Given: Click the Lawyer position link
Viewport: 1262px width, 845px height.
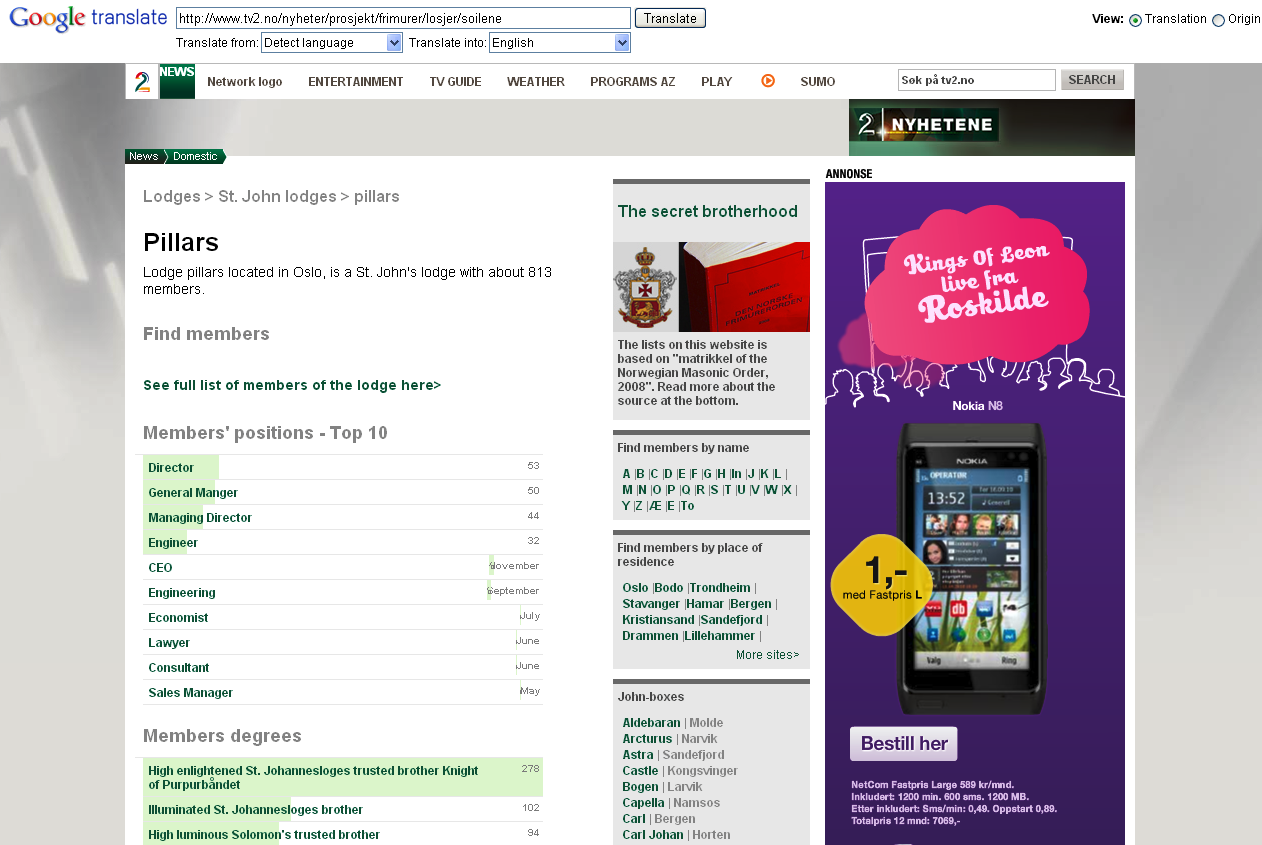Looking at the screenshot, I should coord(169,643).
